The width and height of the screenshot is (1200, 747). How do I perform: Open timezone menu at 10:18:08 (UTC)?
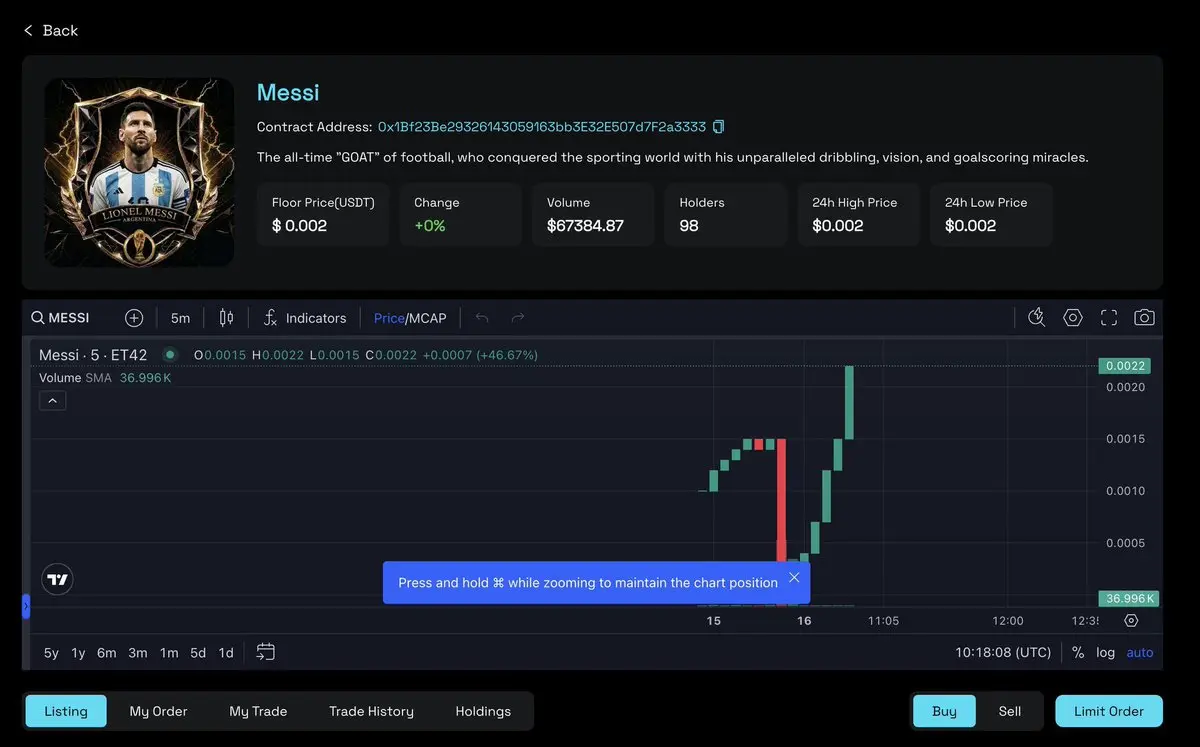[x=1003, y=653]
